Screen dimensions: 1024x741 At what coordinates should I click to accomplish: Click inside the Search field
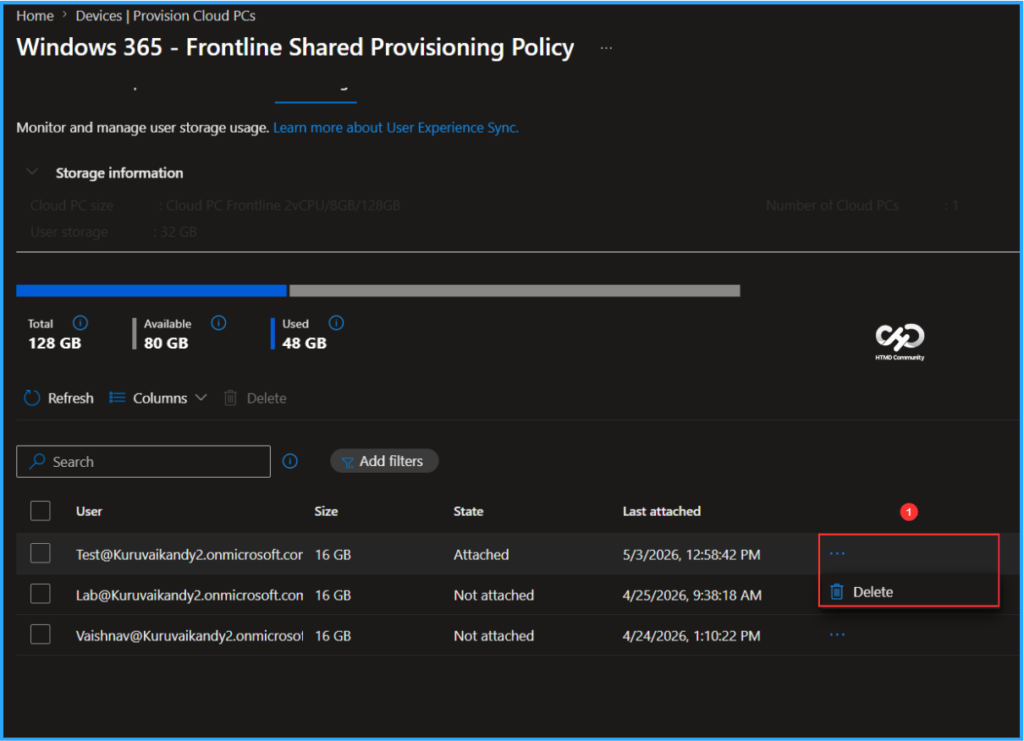143,462
